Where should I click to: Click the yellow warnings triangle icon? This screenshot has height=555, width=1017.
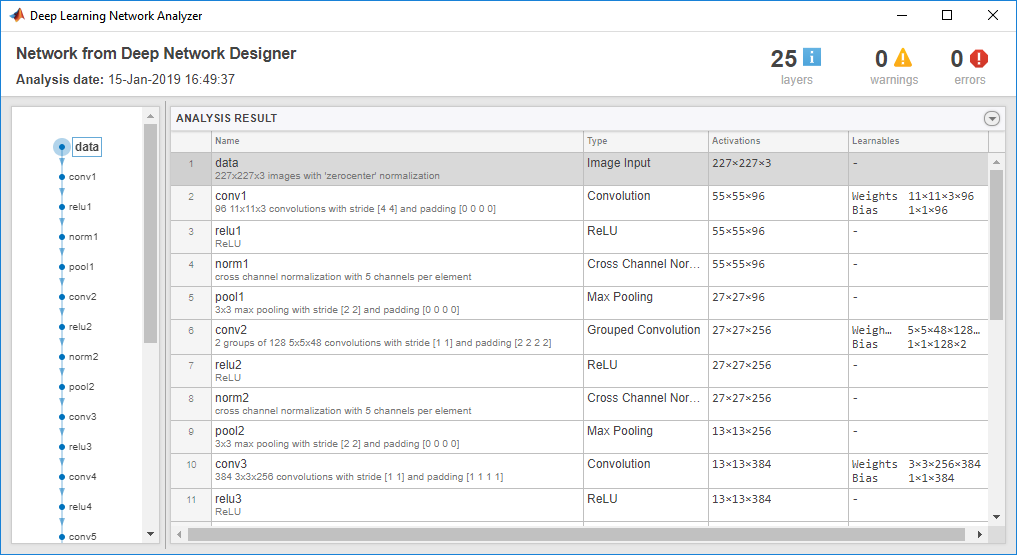(x=903, y=58)
